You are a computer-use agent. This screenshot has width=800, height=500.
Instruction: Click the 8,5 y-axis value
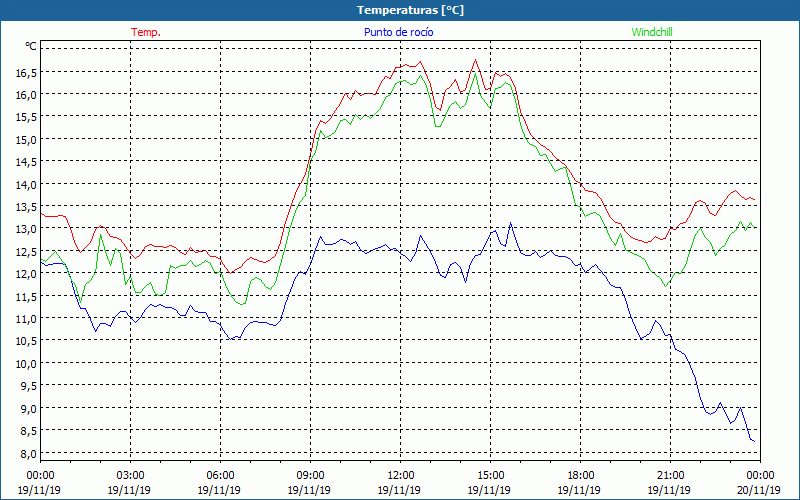[29, 431]
